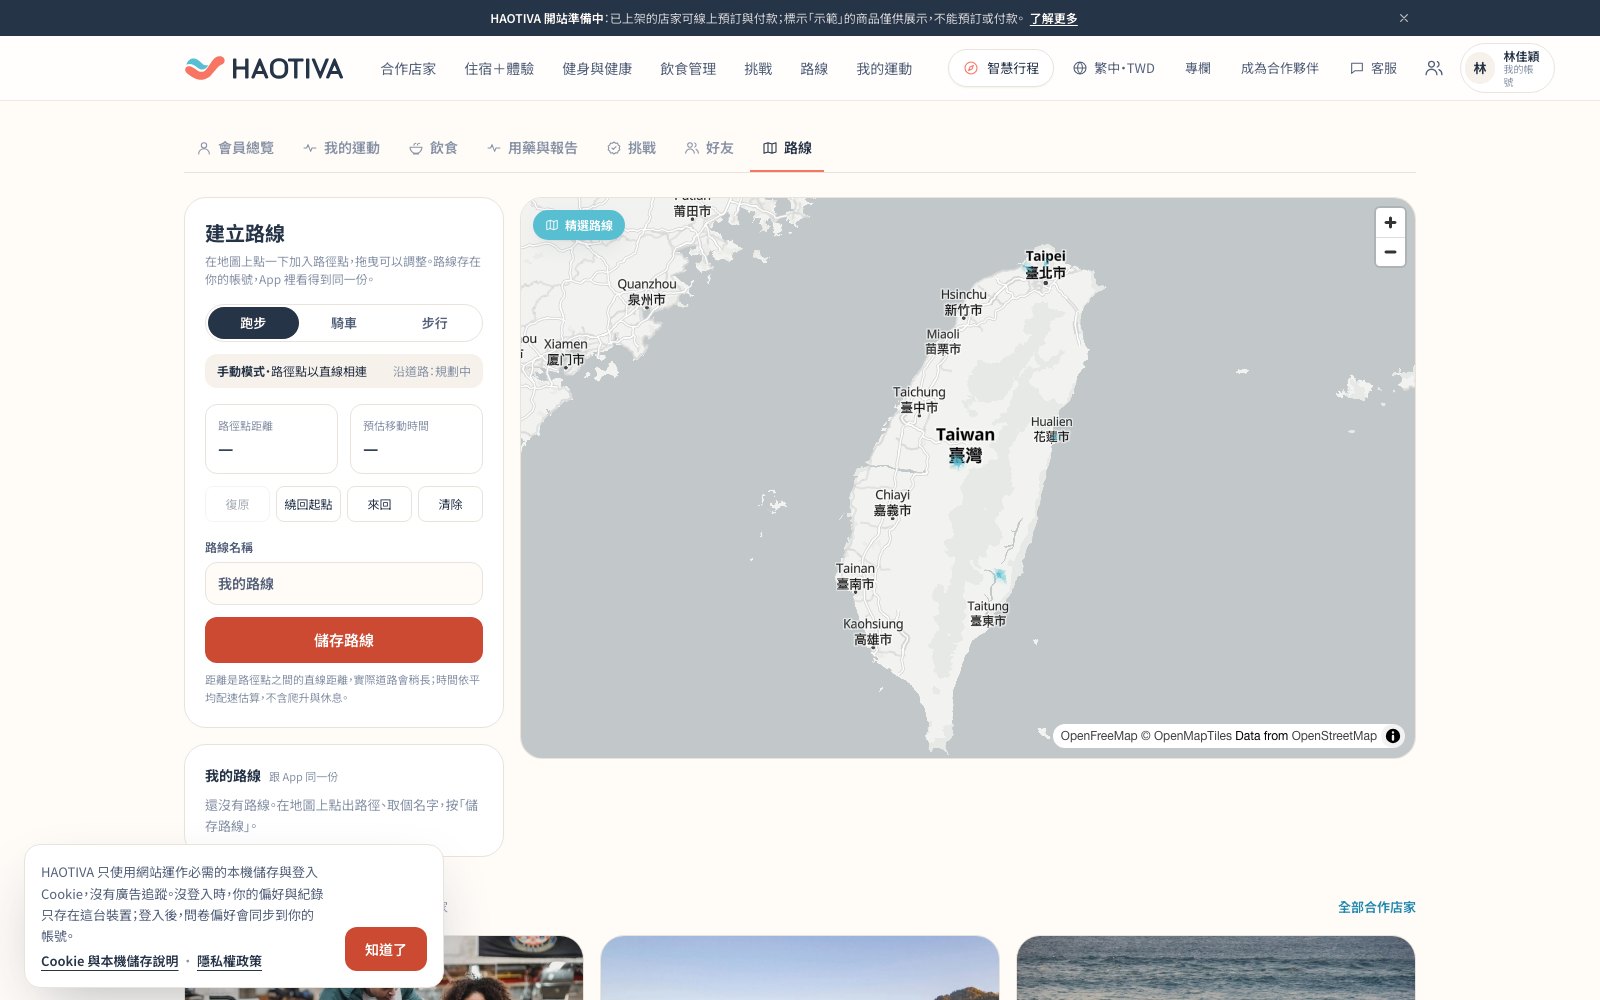Open 健身與健康 in main navigation
The width and height of the screenshot is (1600, 1000).
coord(597,68)
